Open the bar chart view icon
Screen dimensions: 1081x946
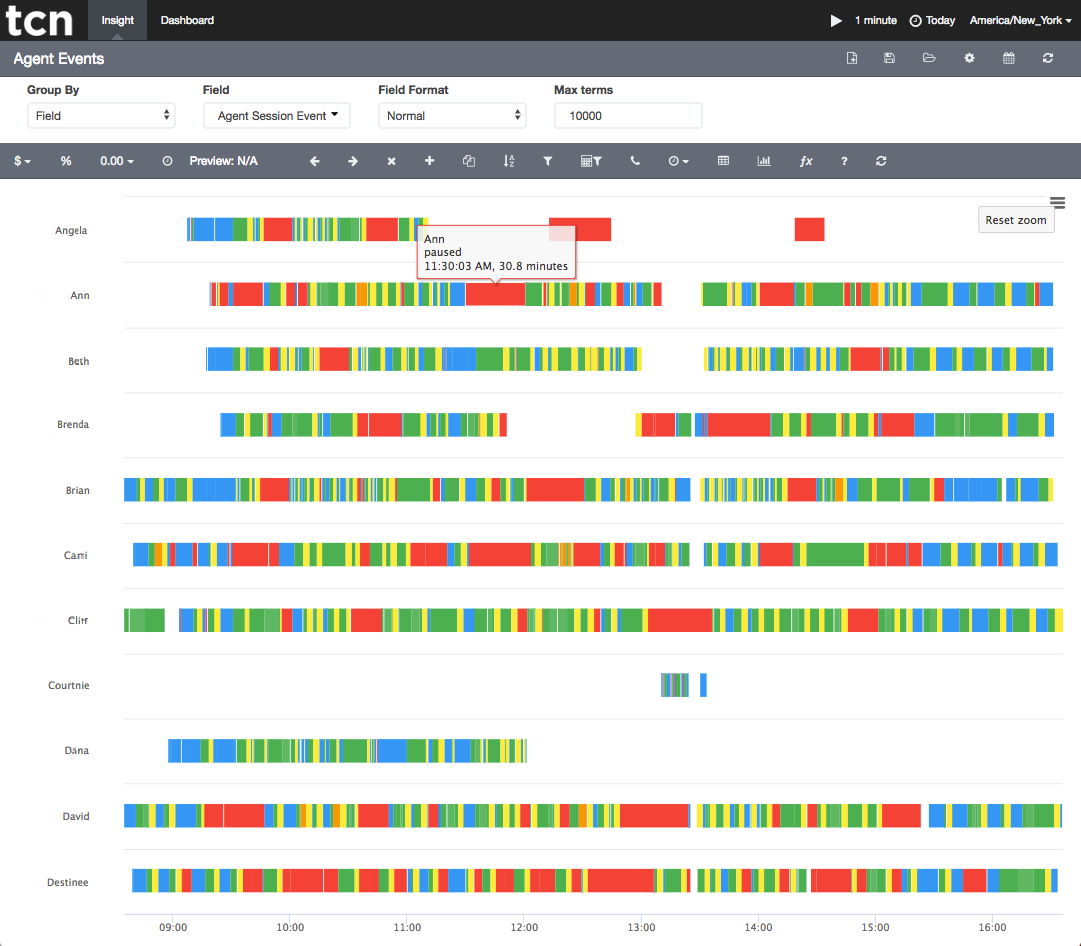click(x=764, y=161)
